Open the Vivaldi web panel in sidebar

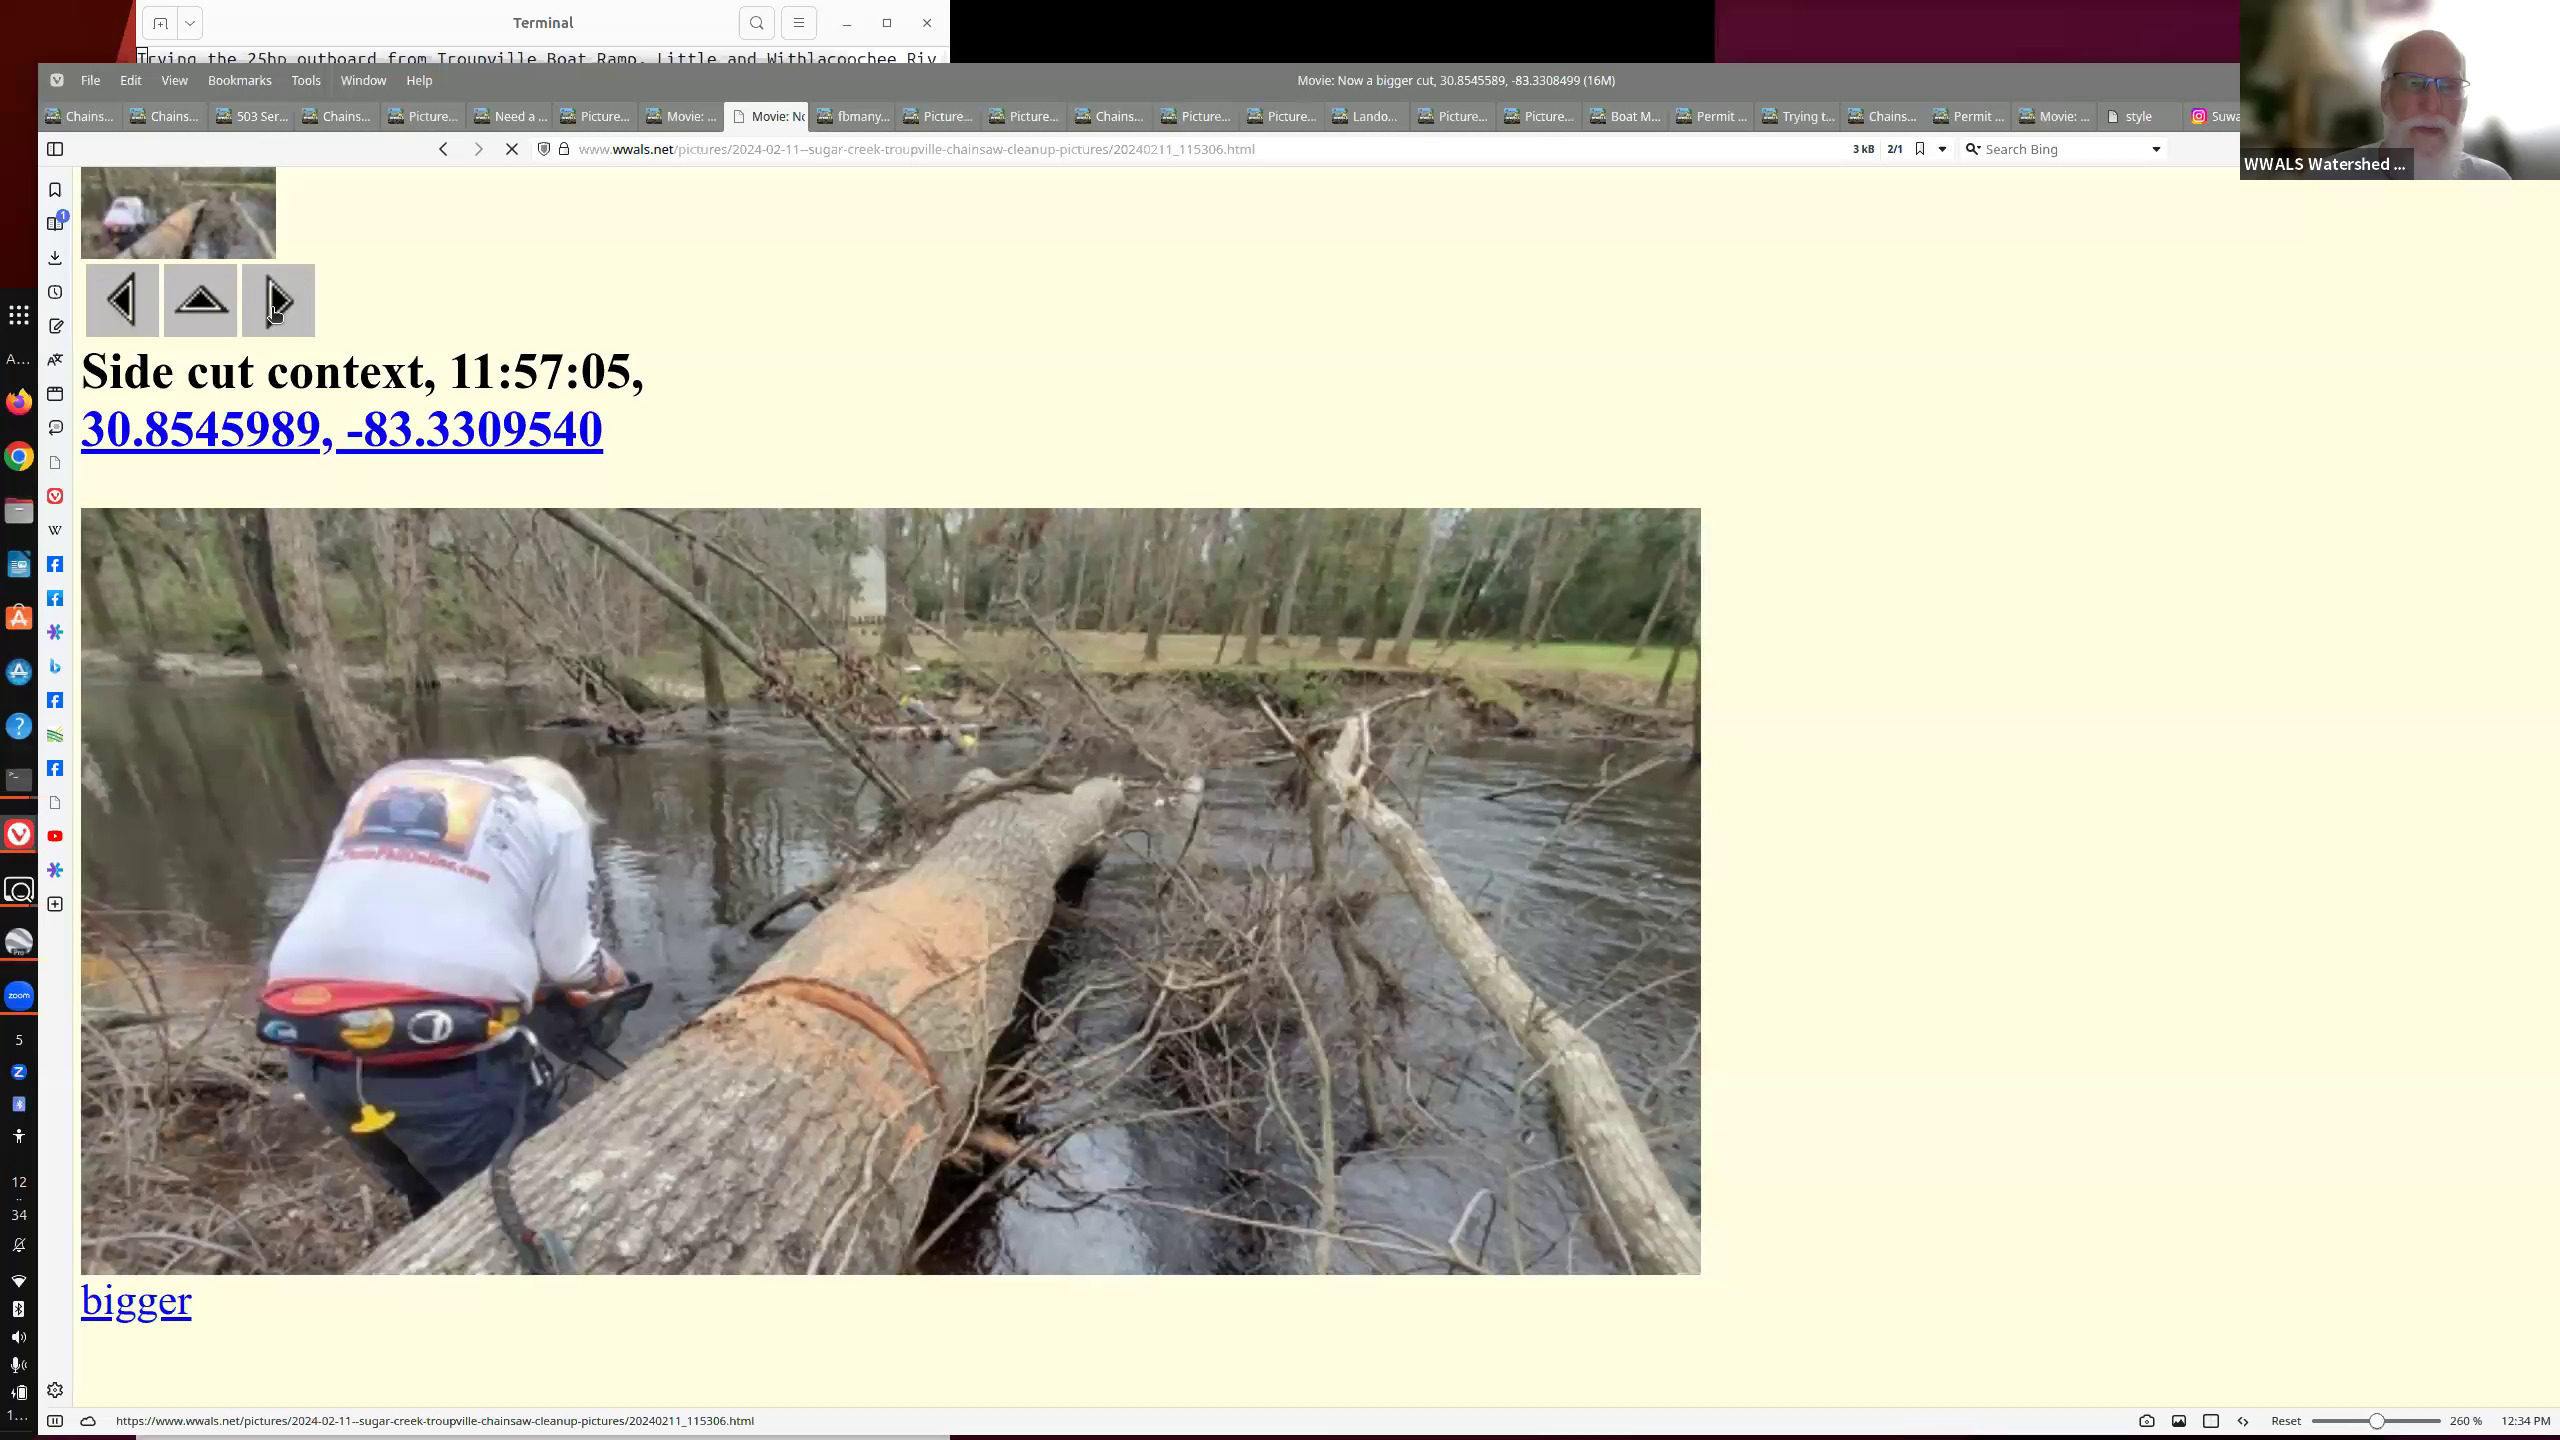[x=55, y=496]
